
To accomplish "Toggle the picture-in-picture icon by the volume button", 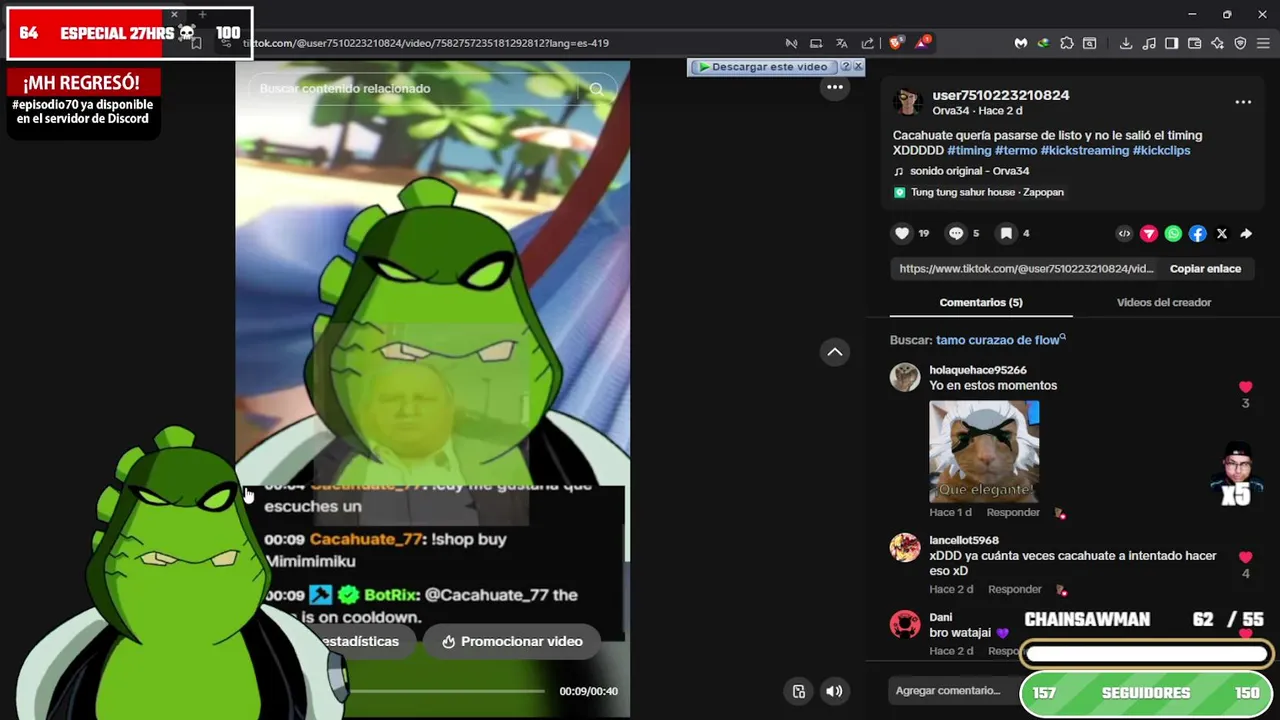I will tap(798, 691).
